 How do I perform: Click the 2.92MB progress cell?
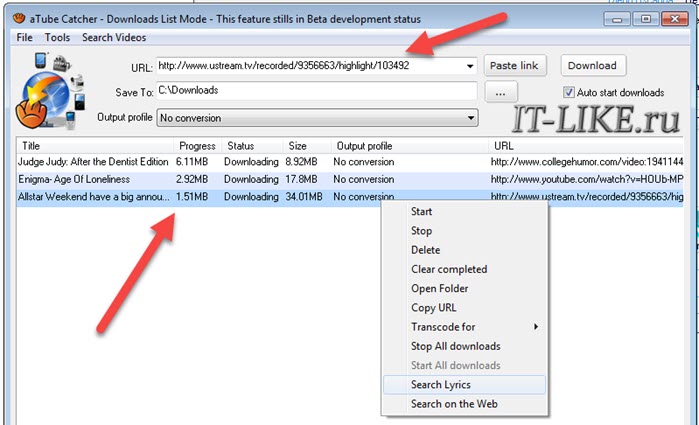tap(192, 179)
